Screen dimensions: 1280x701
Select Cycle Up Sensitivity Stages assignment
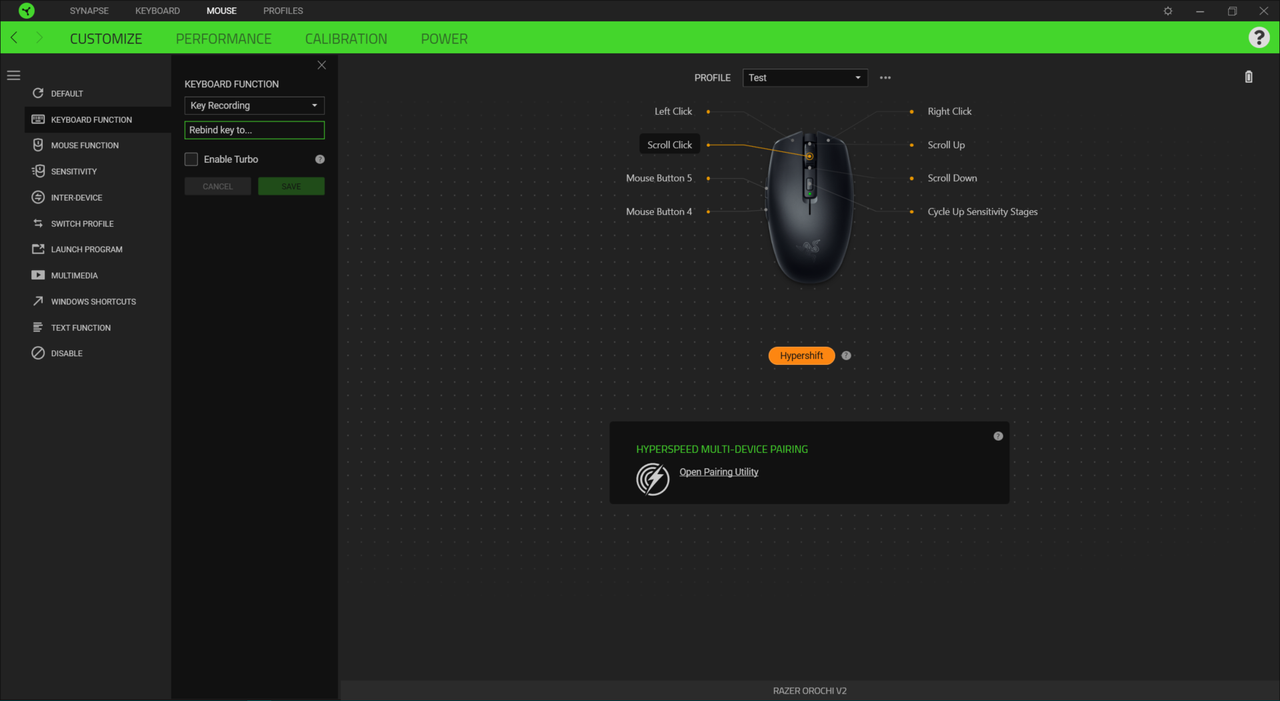[x=983, y=212]
